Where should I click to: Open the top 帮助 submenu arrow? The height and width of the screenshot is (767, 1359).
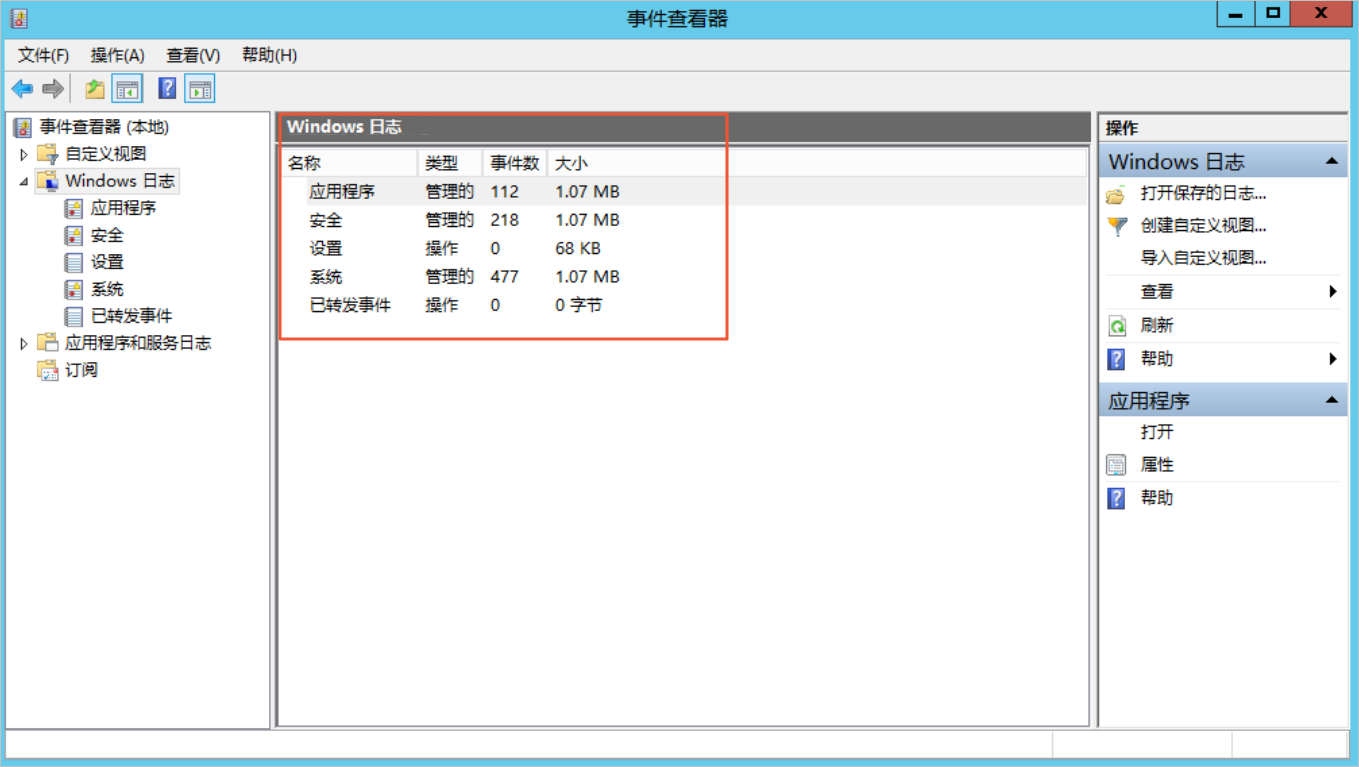coord(1333,358)
